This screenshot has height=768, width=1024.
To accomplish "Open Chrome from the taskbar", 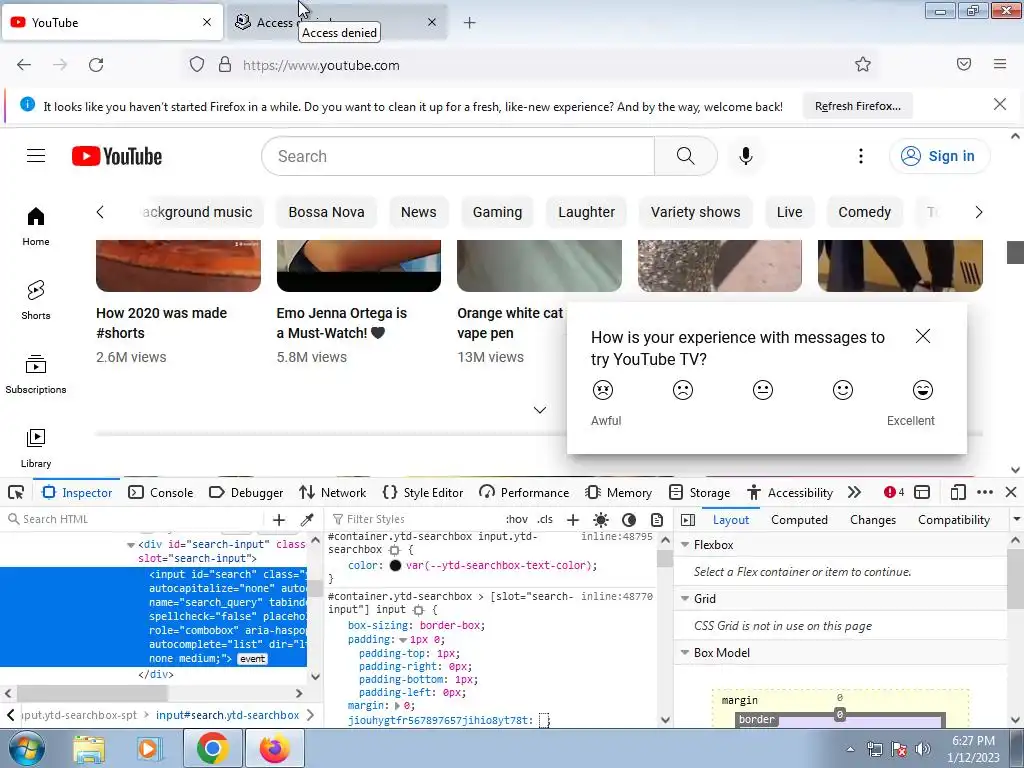I will tap(212, 748).
